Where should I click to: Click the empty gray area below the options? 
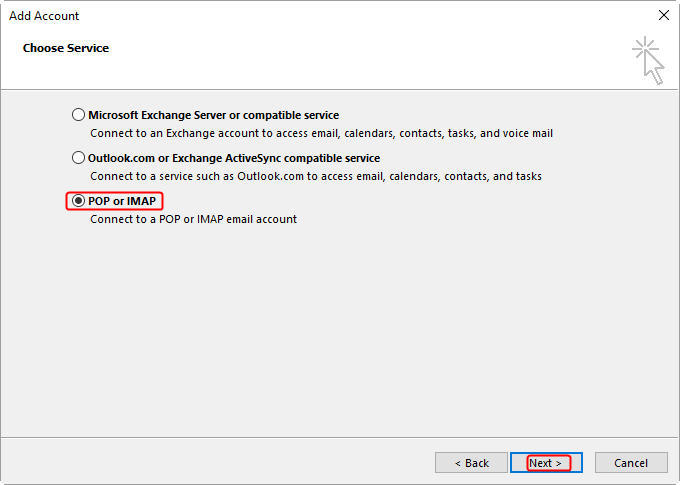coord(338,330)
